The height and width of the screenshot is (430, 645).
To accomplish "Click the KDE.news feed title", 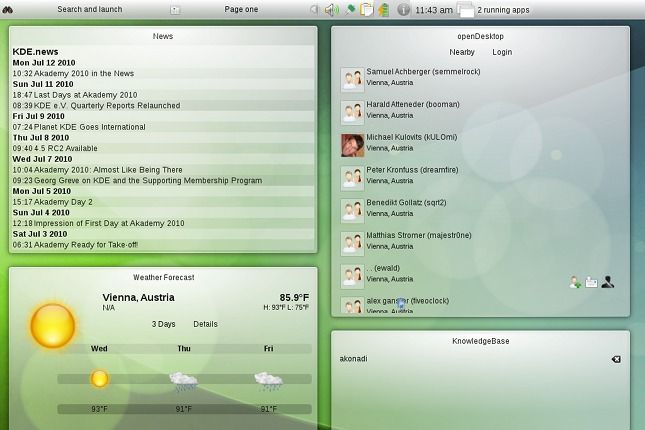I will [x=35, y=51].
